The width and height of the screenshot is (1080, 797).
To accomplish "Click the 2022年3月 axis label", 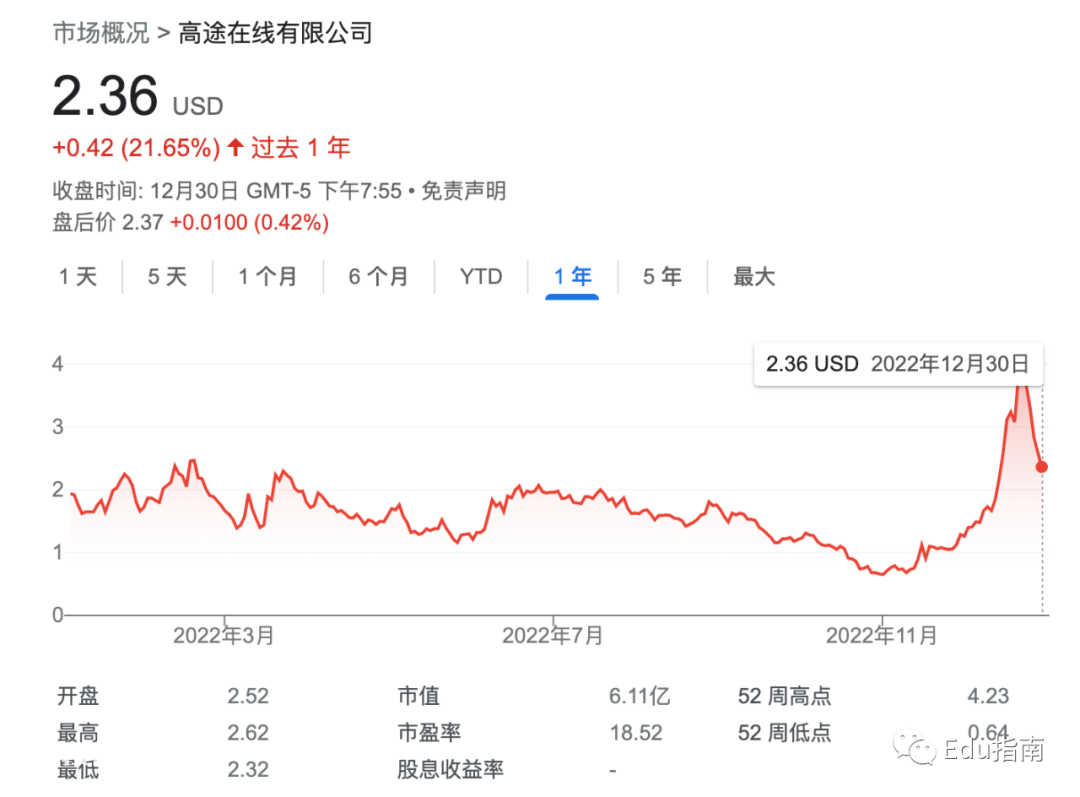I will point(224,635).
